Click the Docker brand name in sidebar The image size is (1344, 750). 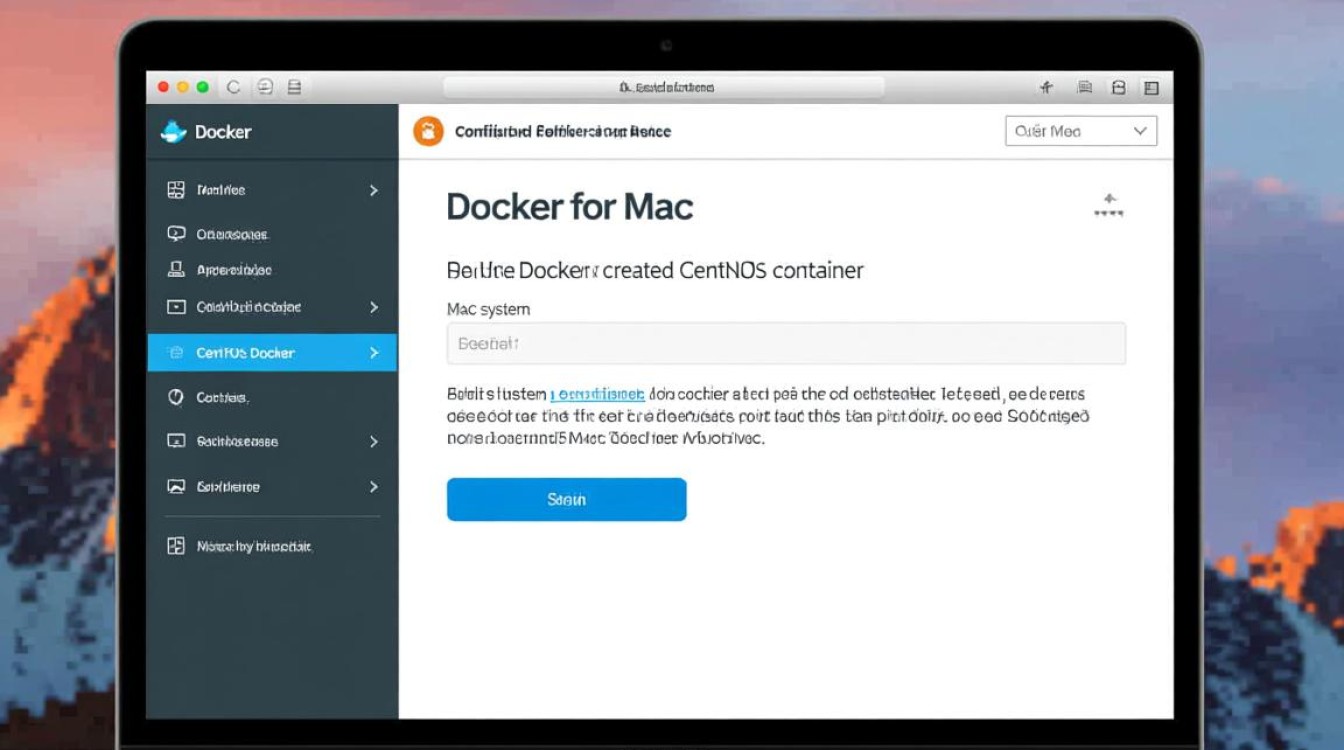click(x=223, y=132)
